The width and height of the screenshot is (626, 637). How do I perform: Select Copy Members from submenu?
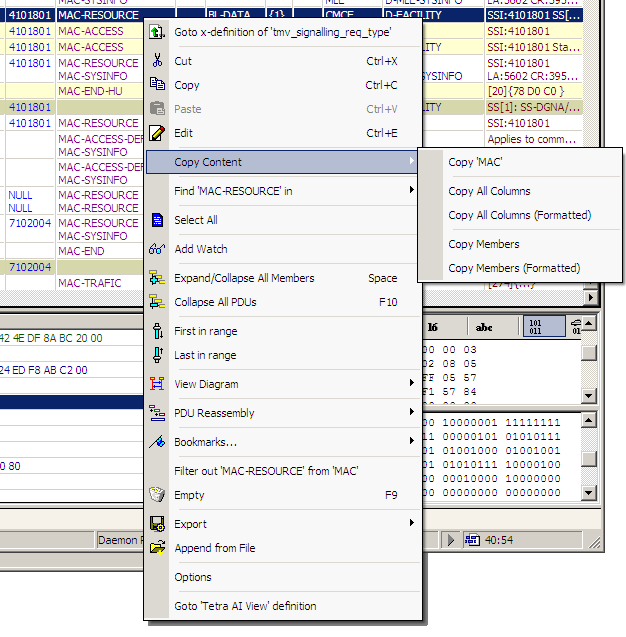484,244
